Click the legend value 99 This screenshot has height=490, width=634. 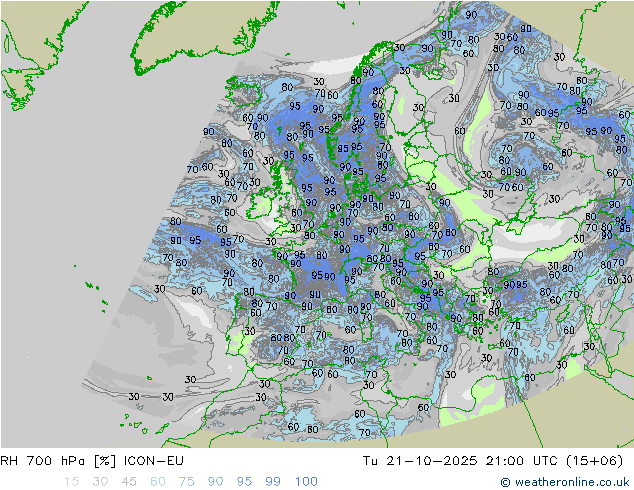273,482
